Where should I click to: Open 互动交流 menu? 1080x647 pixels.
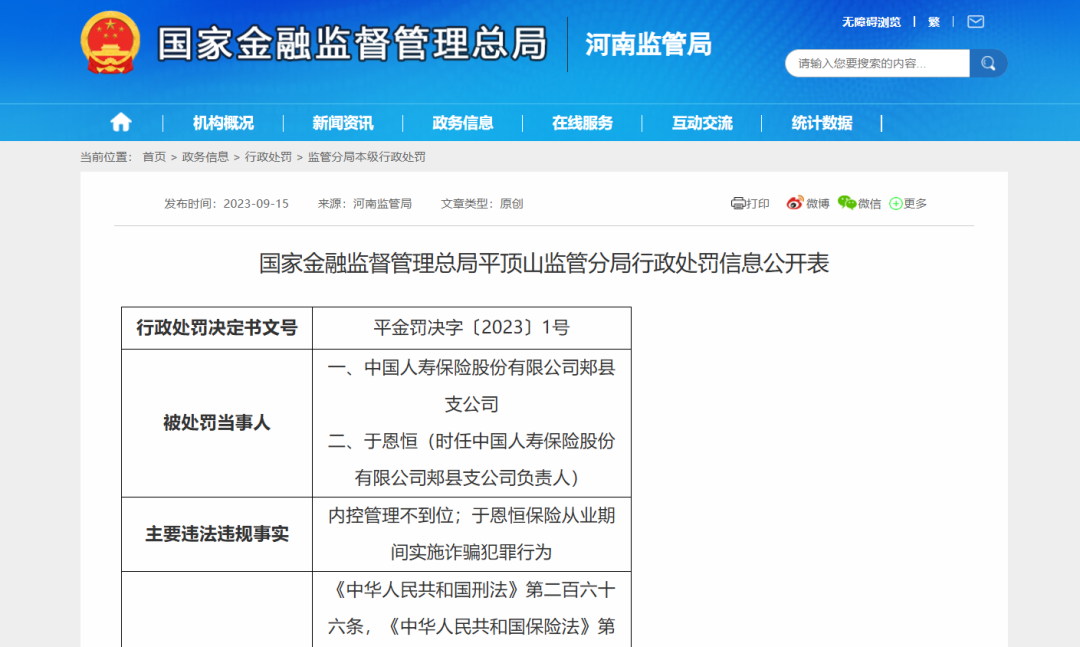point(702,123)
